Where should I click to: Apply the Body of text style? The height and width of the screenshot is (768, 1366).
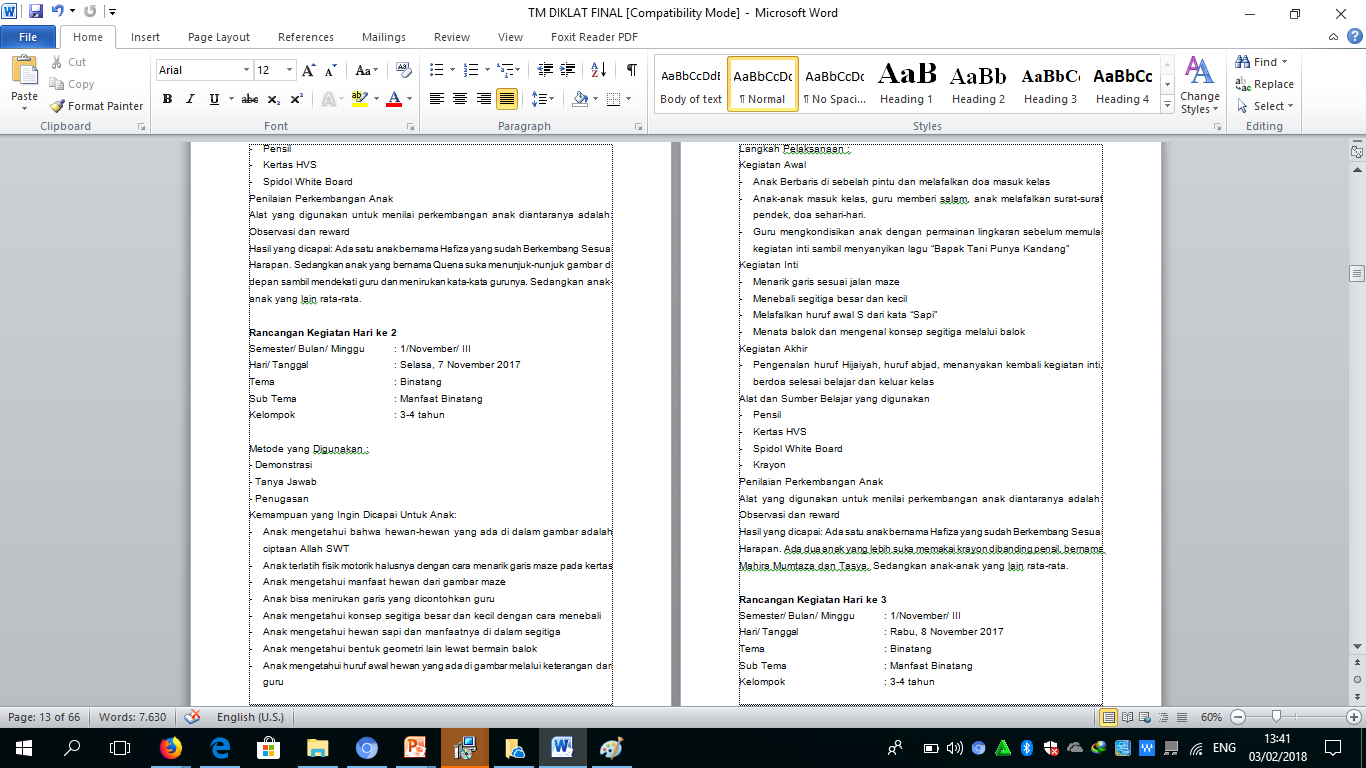tap(691, 83)
